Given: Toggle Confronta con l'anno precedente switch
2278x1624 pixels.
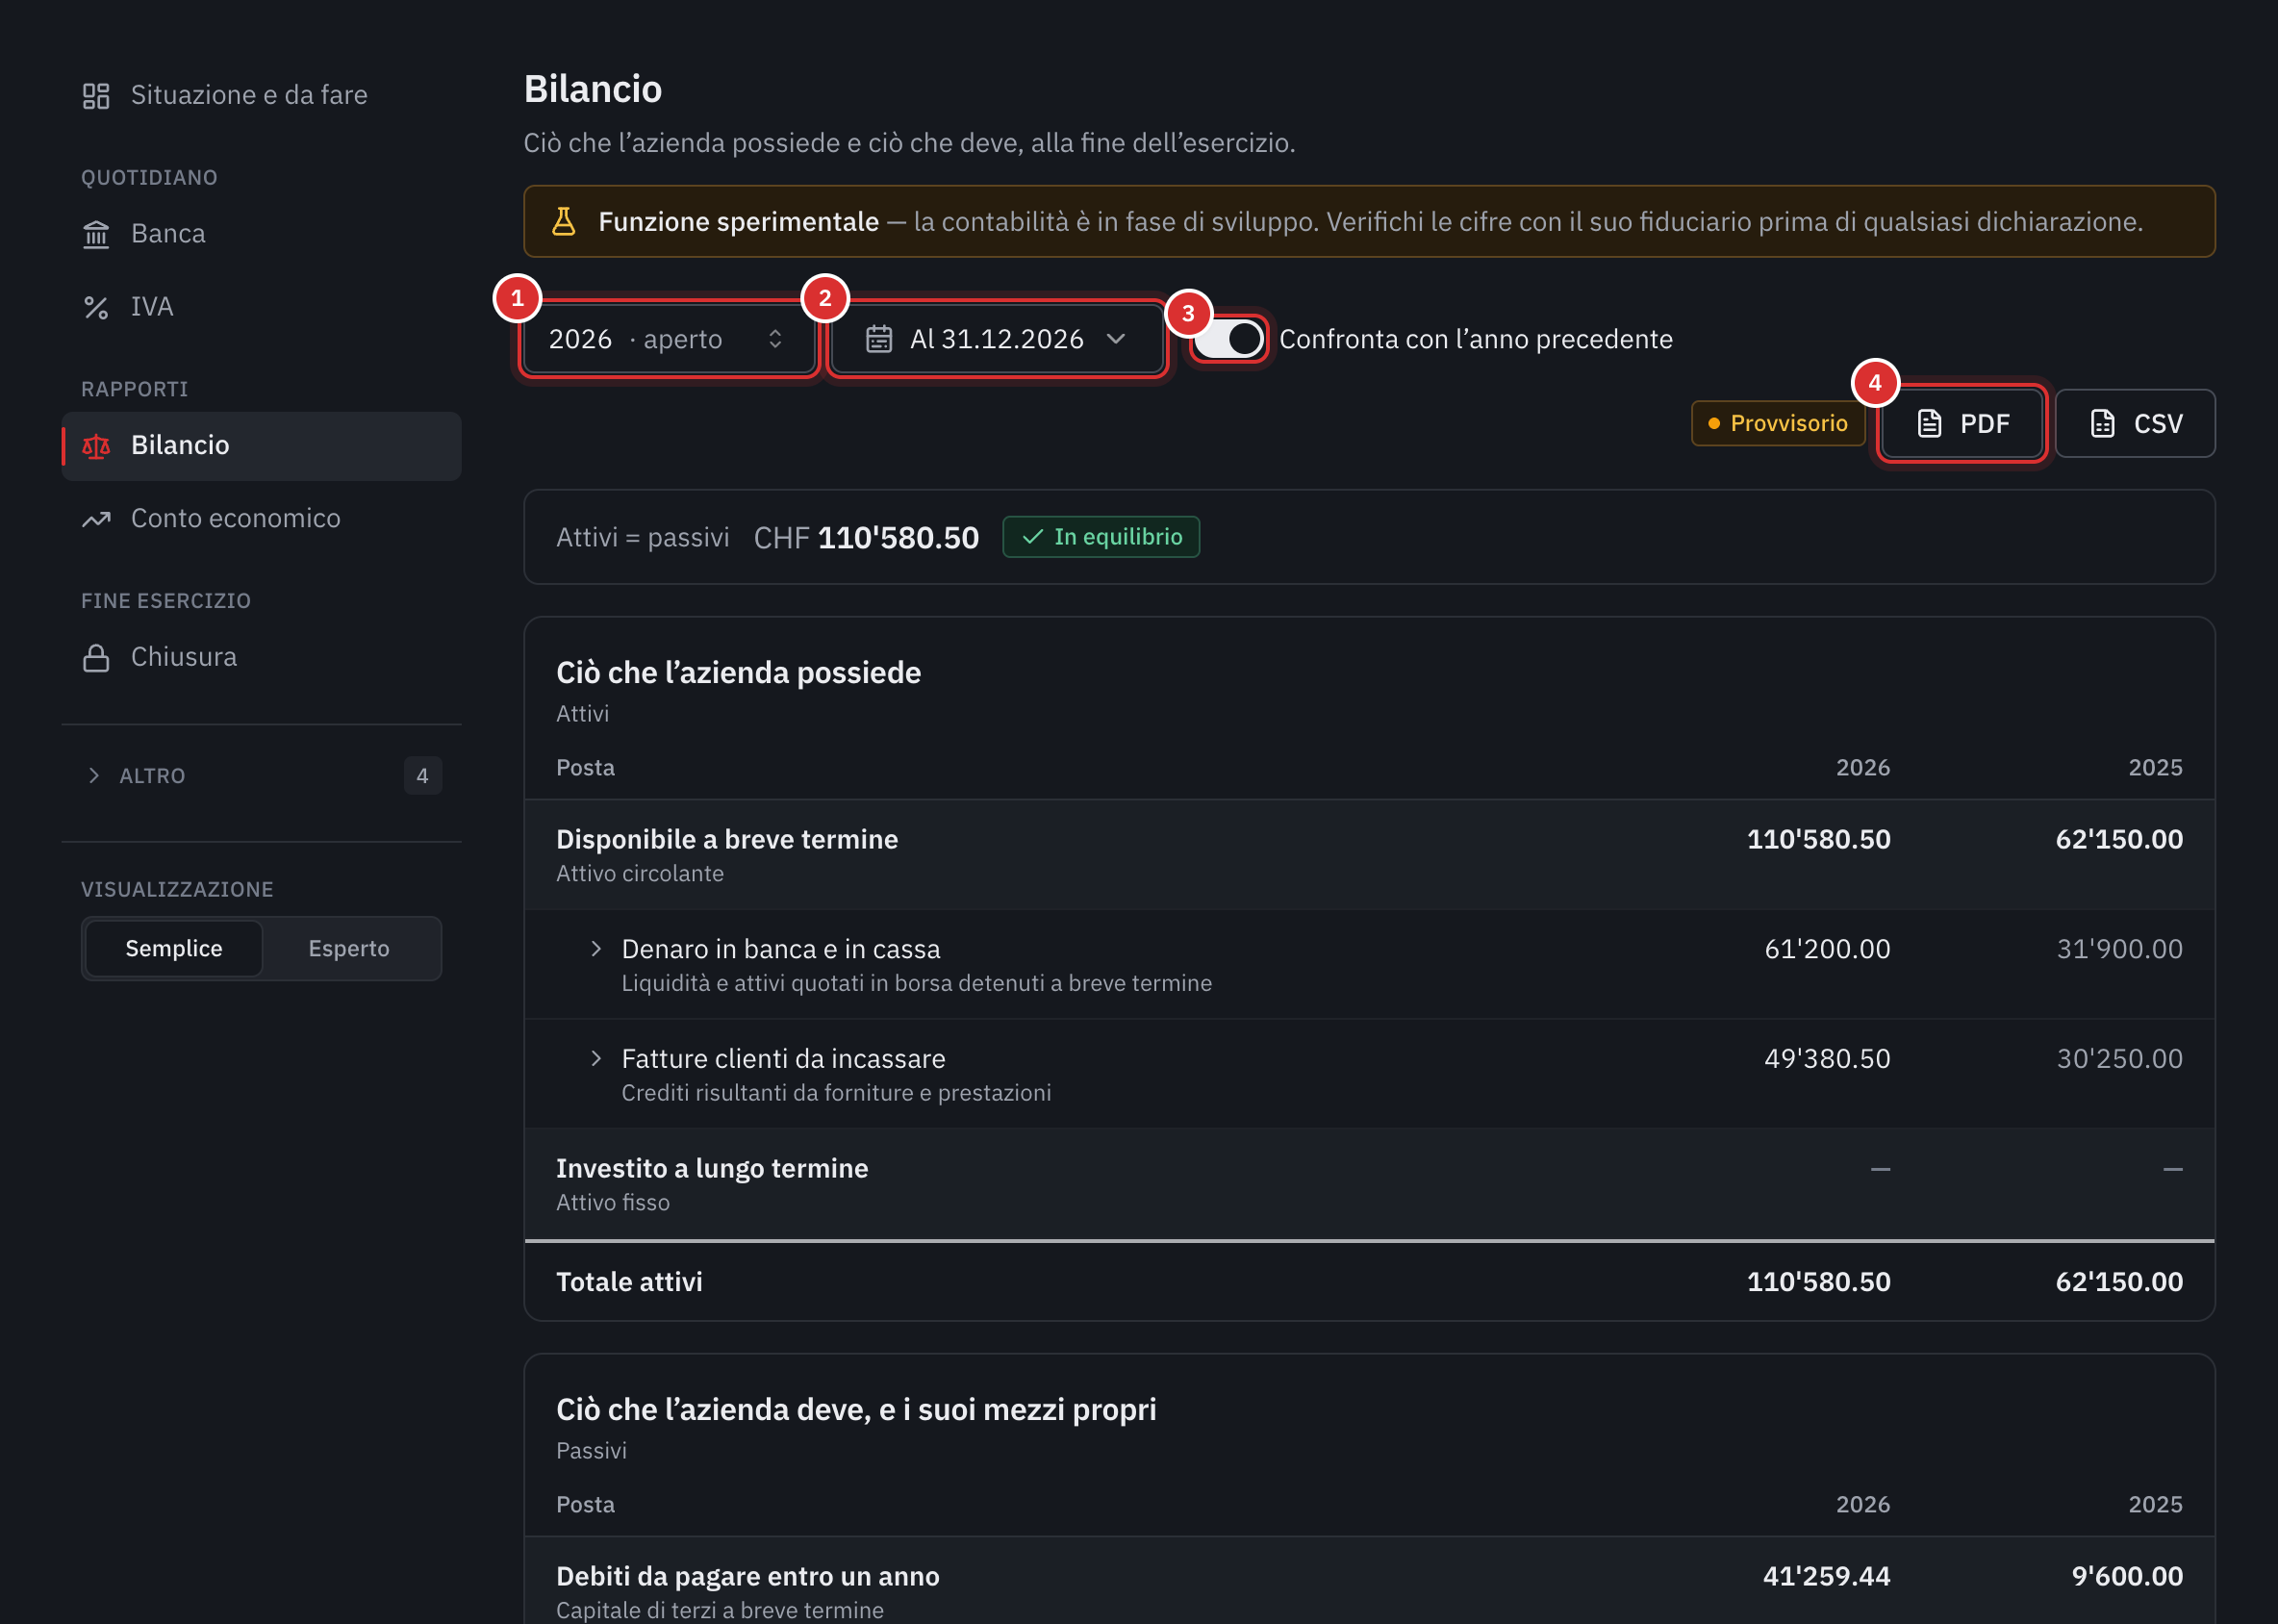Looking at the screenshot, I should pyautogui.click(x=1228, y=339).
